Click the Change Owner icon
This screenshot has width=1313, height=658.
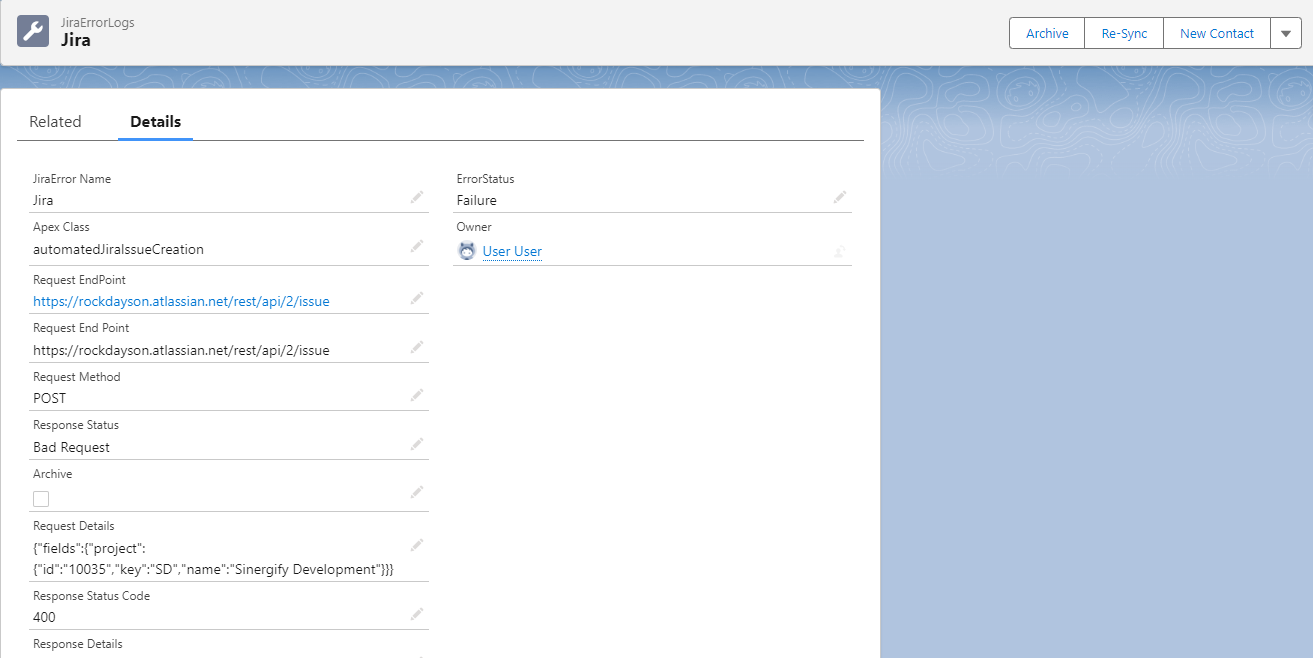tap(840, 252)
